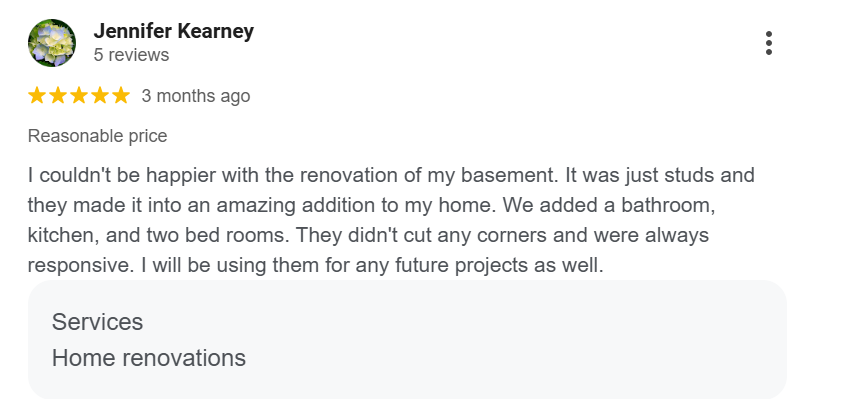
Task: Click the line starting "kitchen, and two bed rooms"
Action: [369, 236]
